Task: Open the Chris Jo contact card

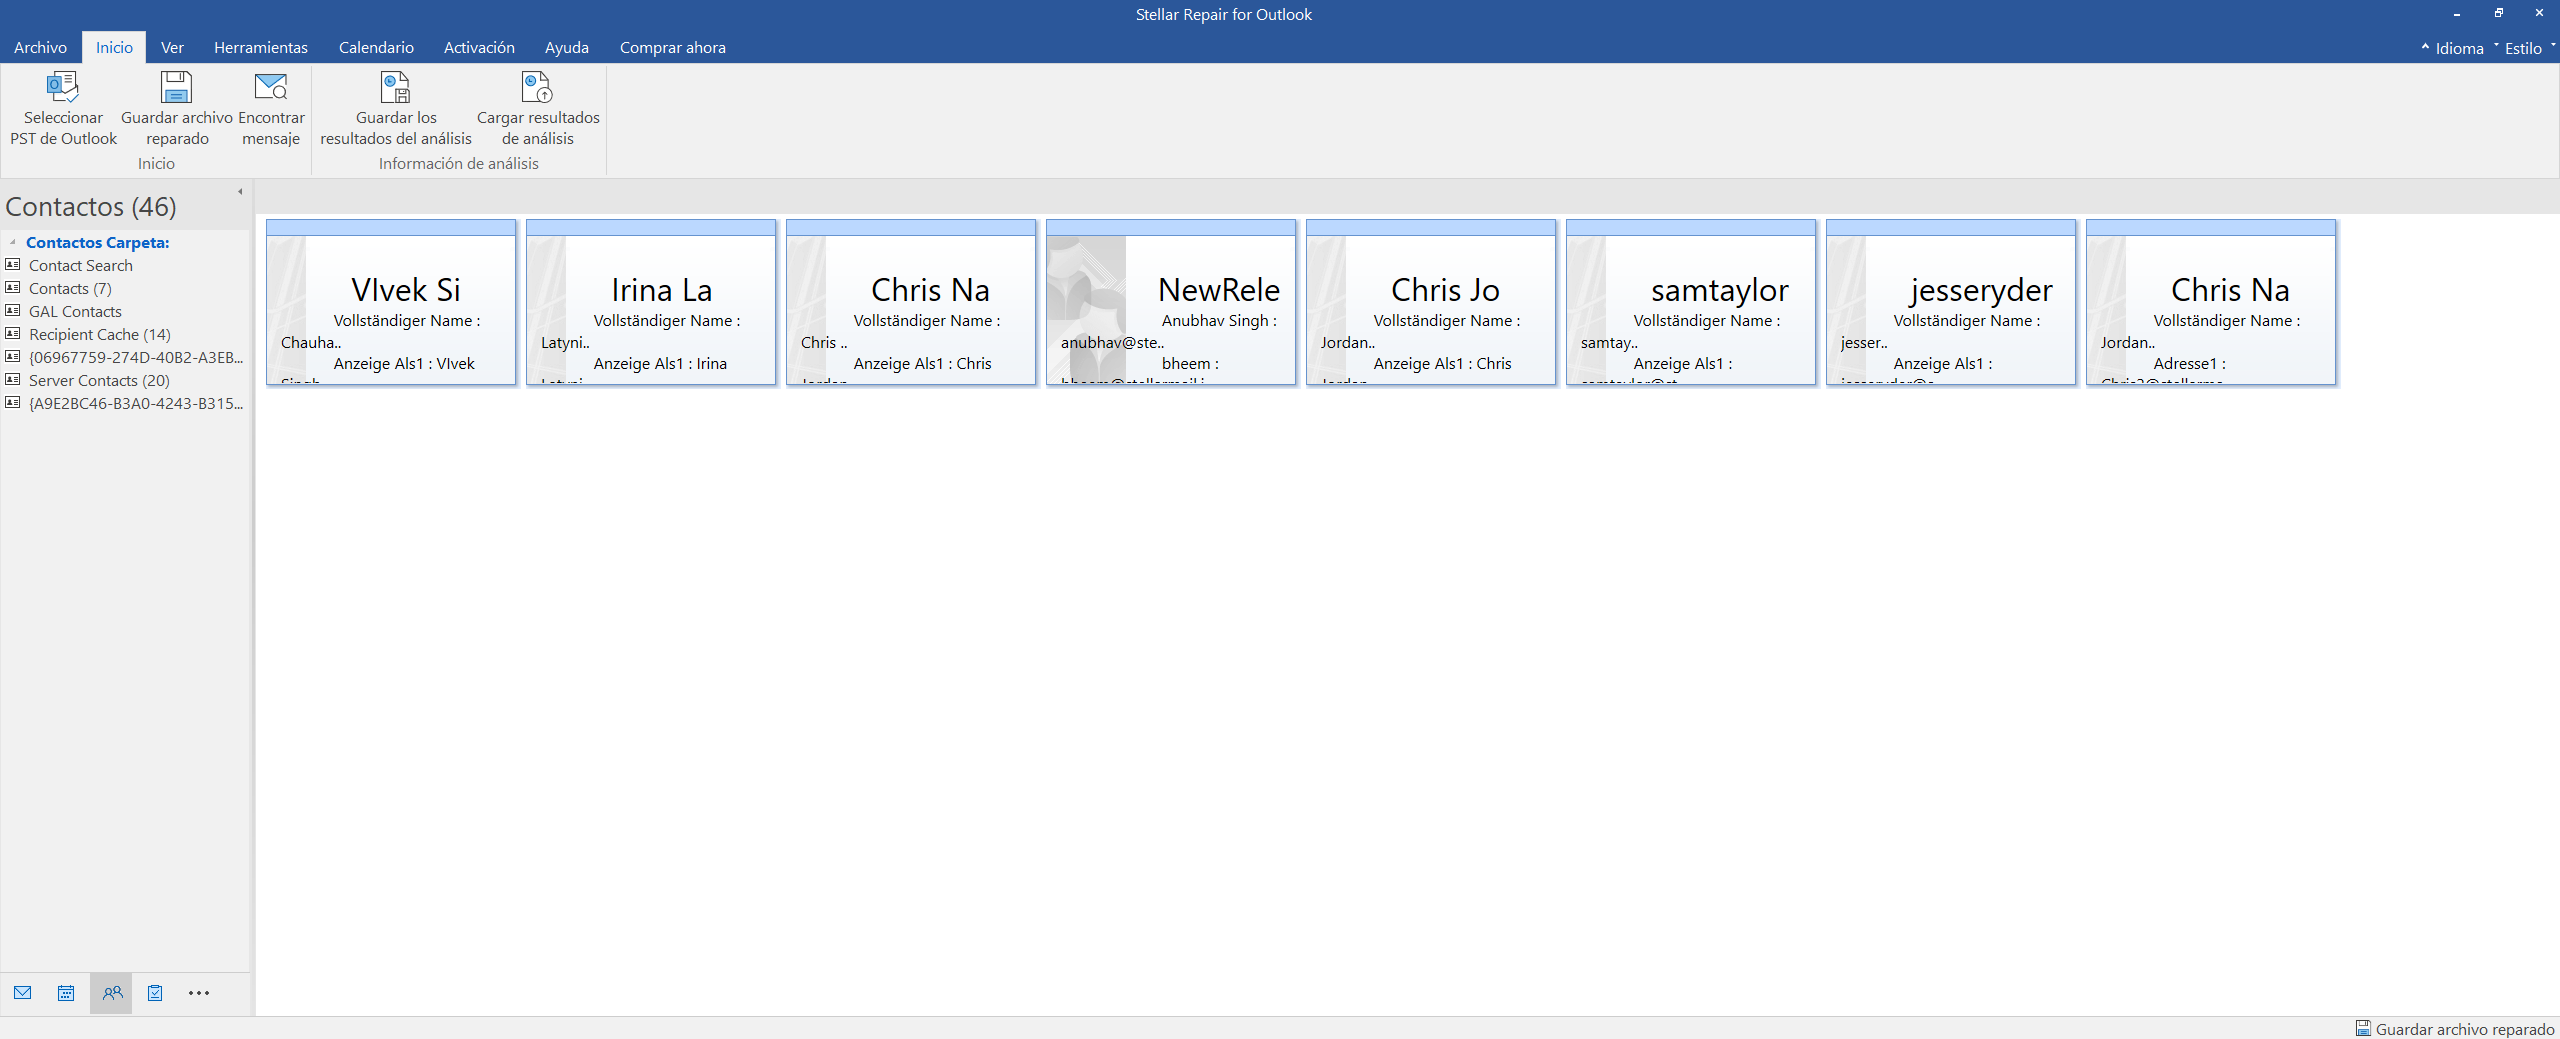Action: 1431,302
